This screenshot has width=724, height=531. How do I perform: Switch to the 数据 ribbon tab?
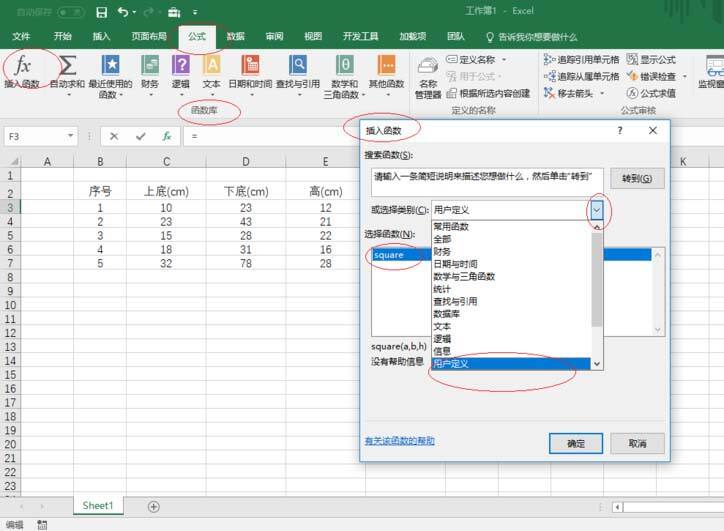point(235,36)
